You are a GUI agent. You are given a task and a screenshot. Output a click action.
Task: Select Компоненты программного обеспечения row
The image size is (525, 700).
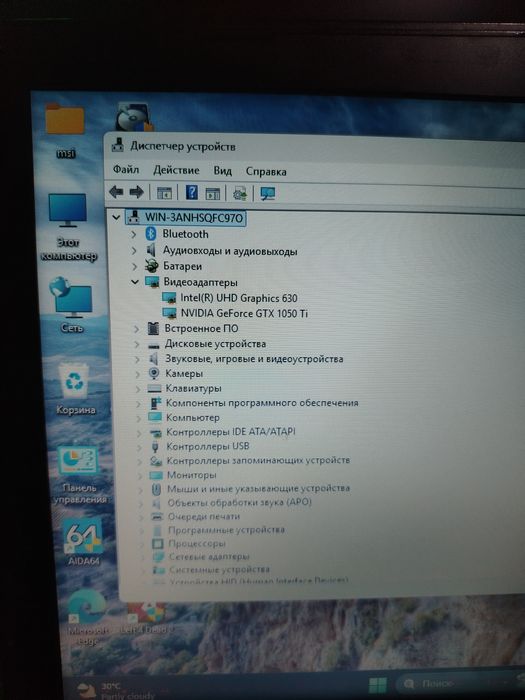pos(262,403)
